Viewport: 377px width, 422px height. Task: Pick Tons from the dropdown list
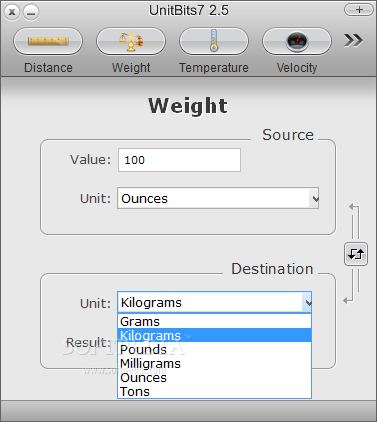click(214, 391)
